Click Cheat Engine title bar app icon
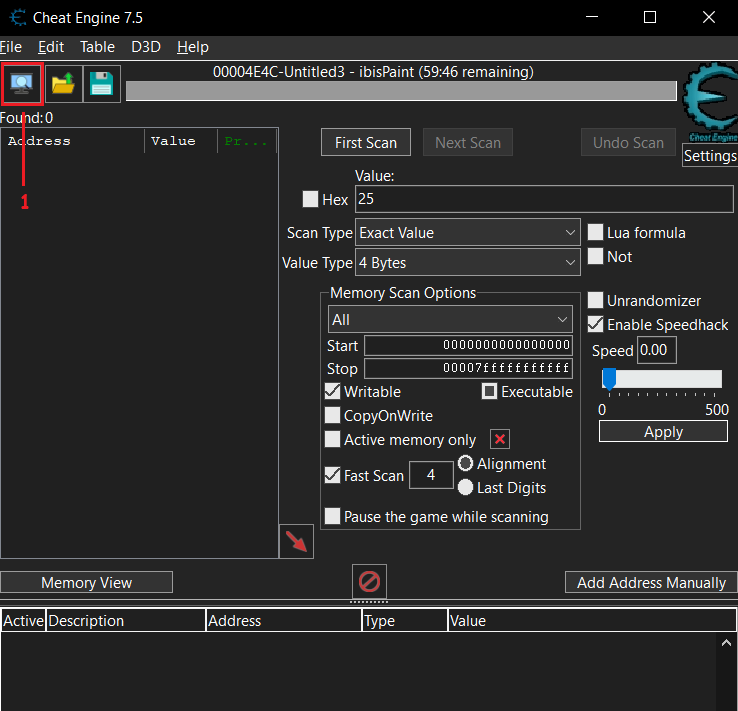Image resolution: width=738 pixels, height=711 pixels. tap(18, 18)
